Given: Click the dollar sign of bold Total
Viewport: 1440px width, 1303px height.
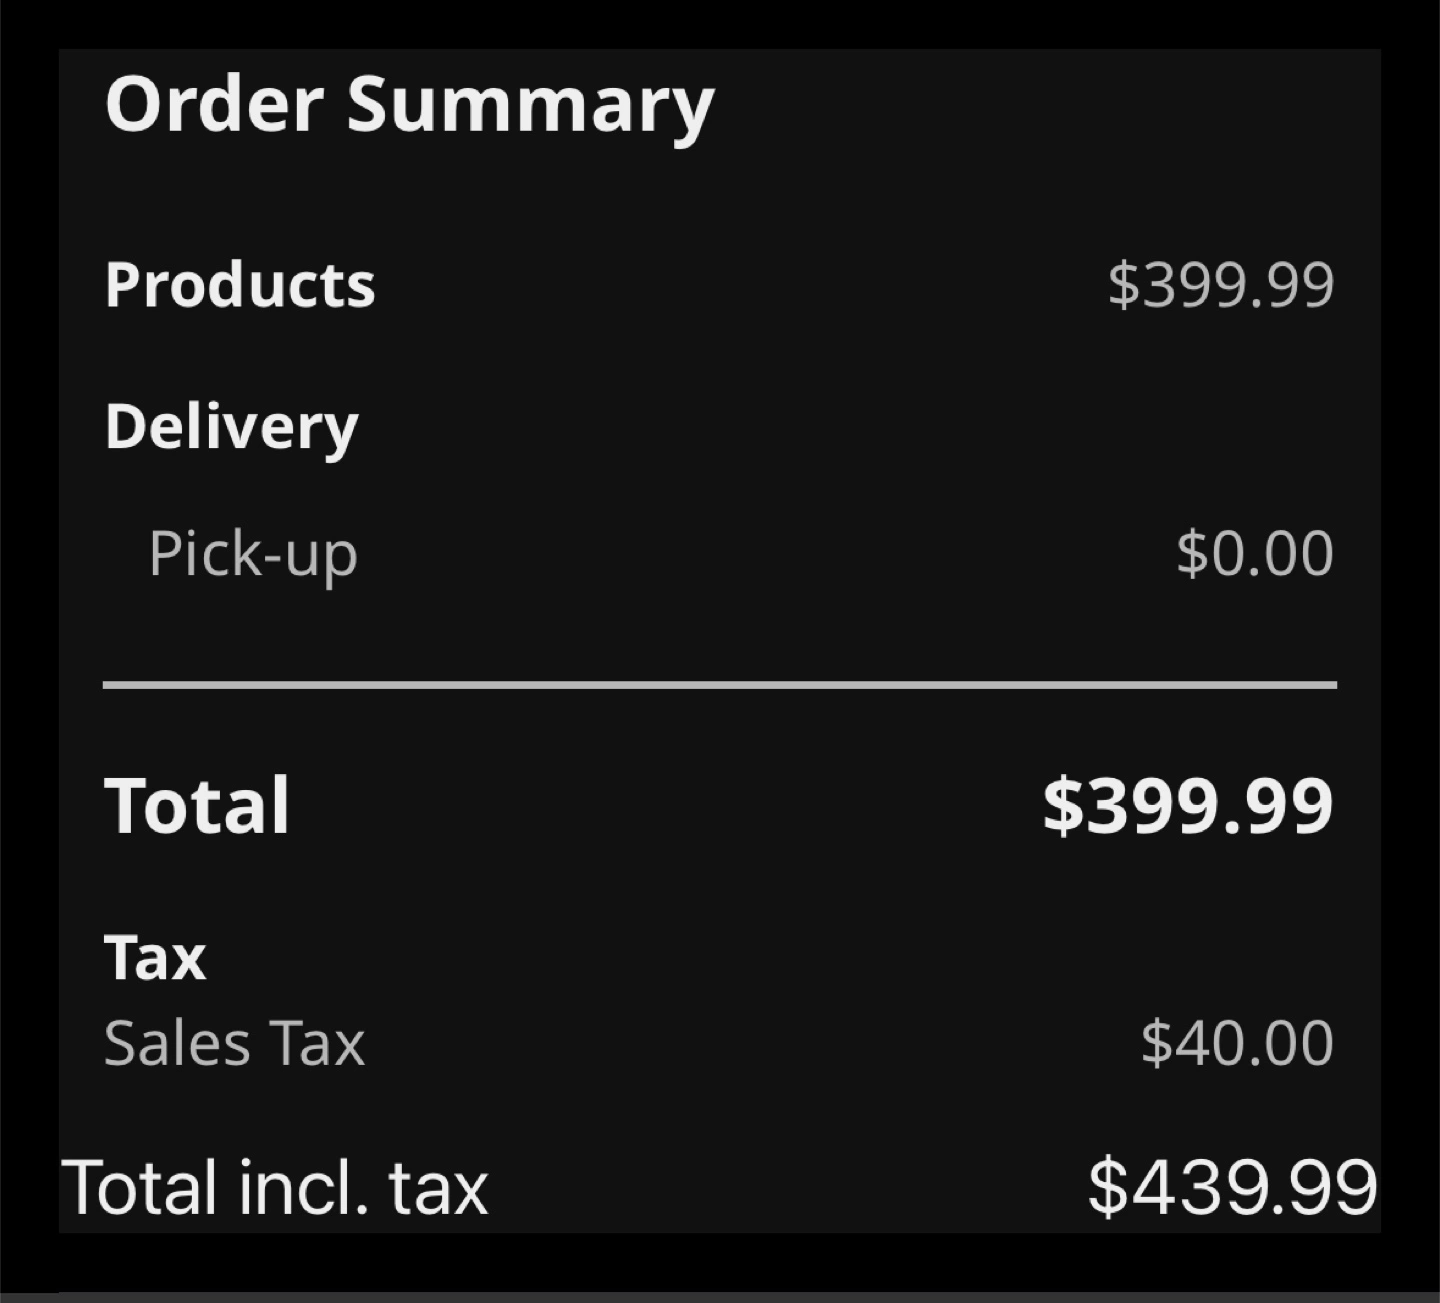Looking at the screenshot, I should (1063, 806).
